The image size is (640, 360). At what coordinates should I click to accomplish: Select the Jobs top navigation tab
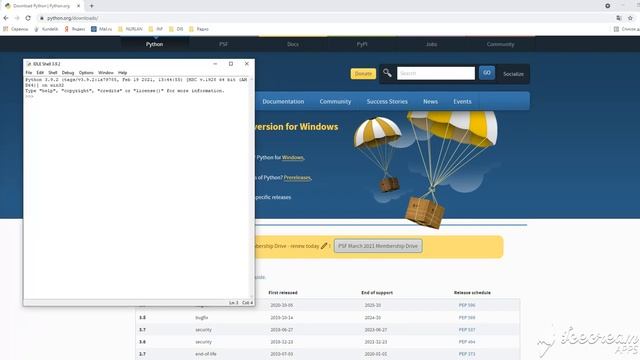tap(431, 44)
